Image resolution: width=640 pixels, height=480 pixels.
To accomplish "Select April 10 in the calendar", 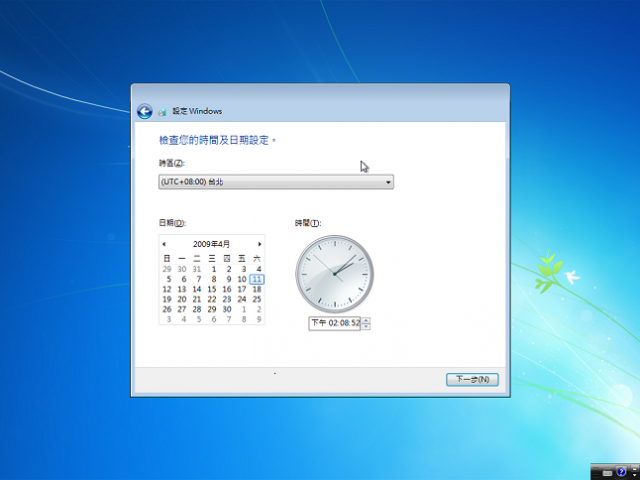I will [x=242, y=279].
